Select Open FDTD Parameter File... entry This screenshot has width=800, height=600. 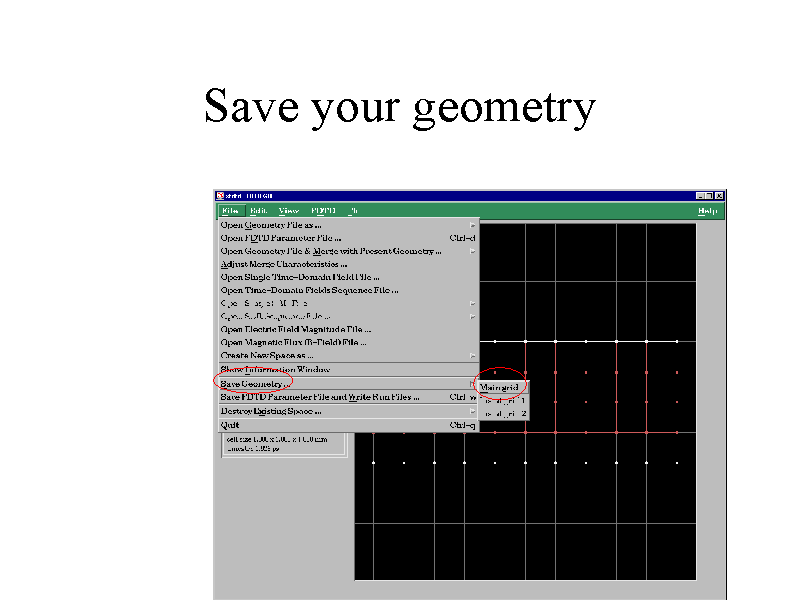pyautogui.click(x=349, y=238)
